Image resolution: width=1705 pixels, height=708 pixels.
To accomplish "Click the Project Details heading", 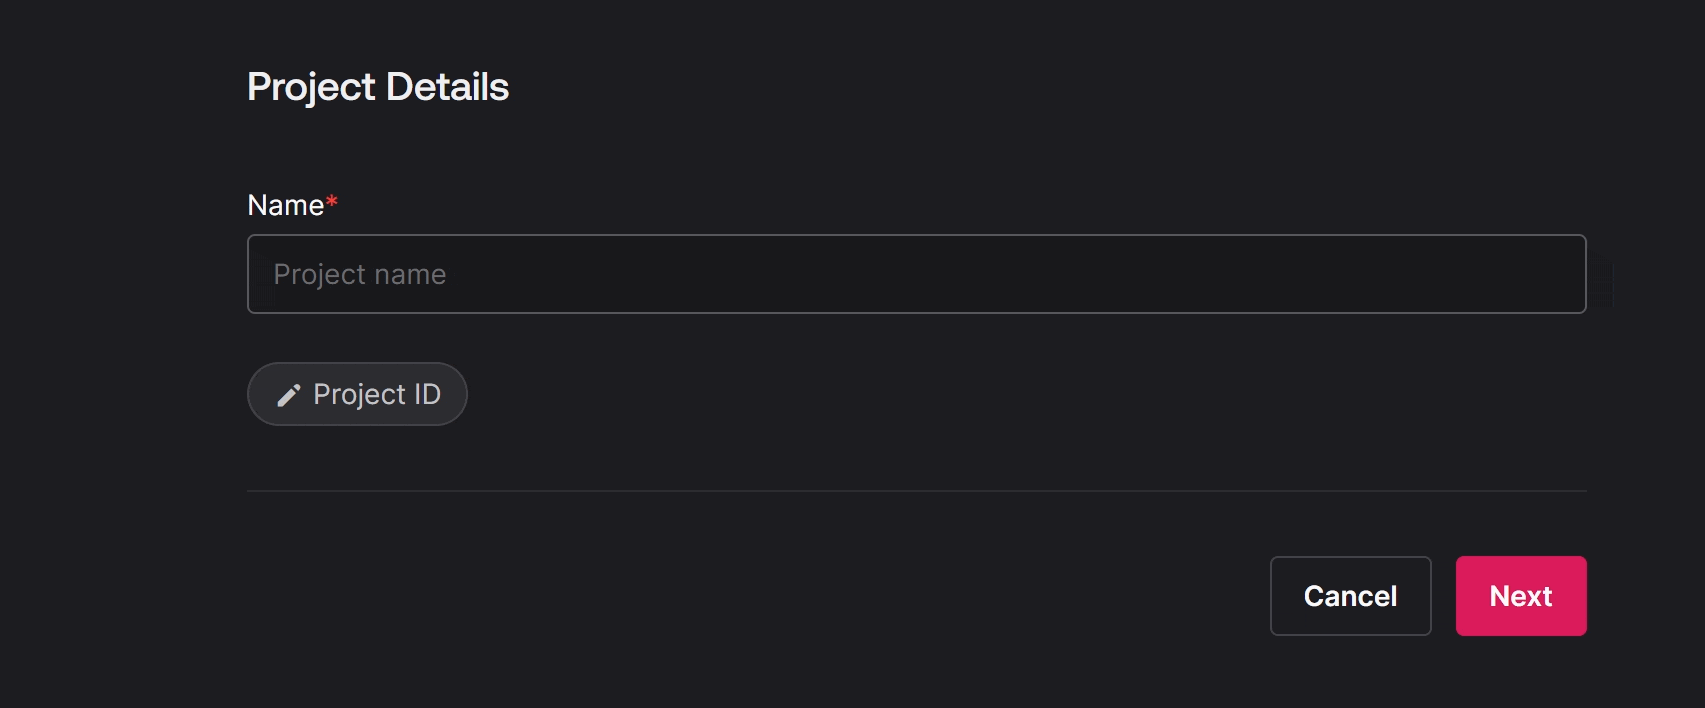I will (378, 87).
